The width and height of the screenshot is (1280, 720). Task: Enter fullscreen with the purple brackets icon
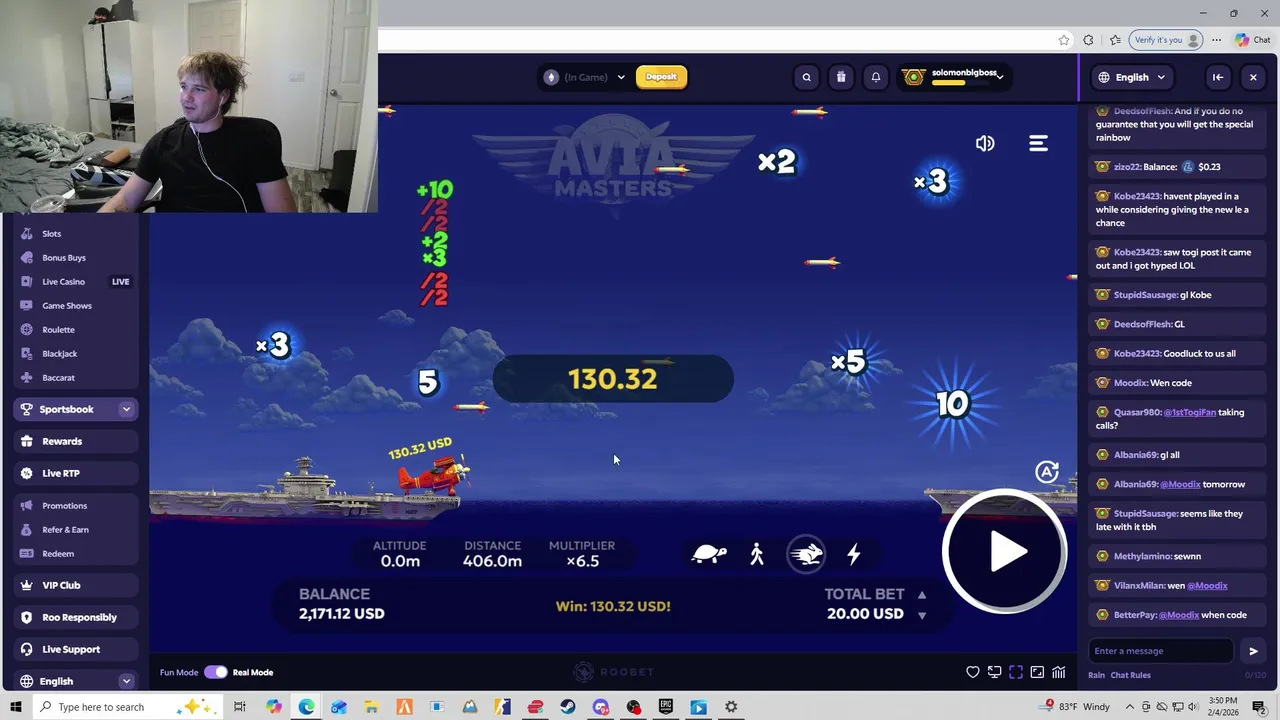click(1016, 672)
